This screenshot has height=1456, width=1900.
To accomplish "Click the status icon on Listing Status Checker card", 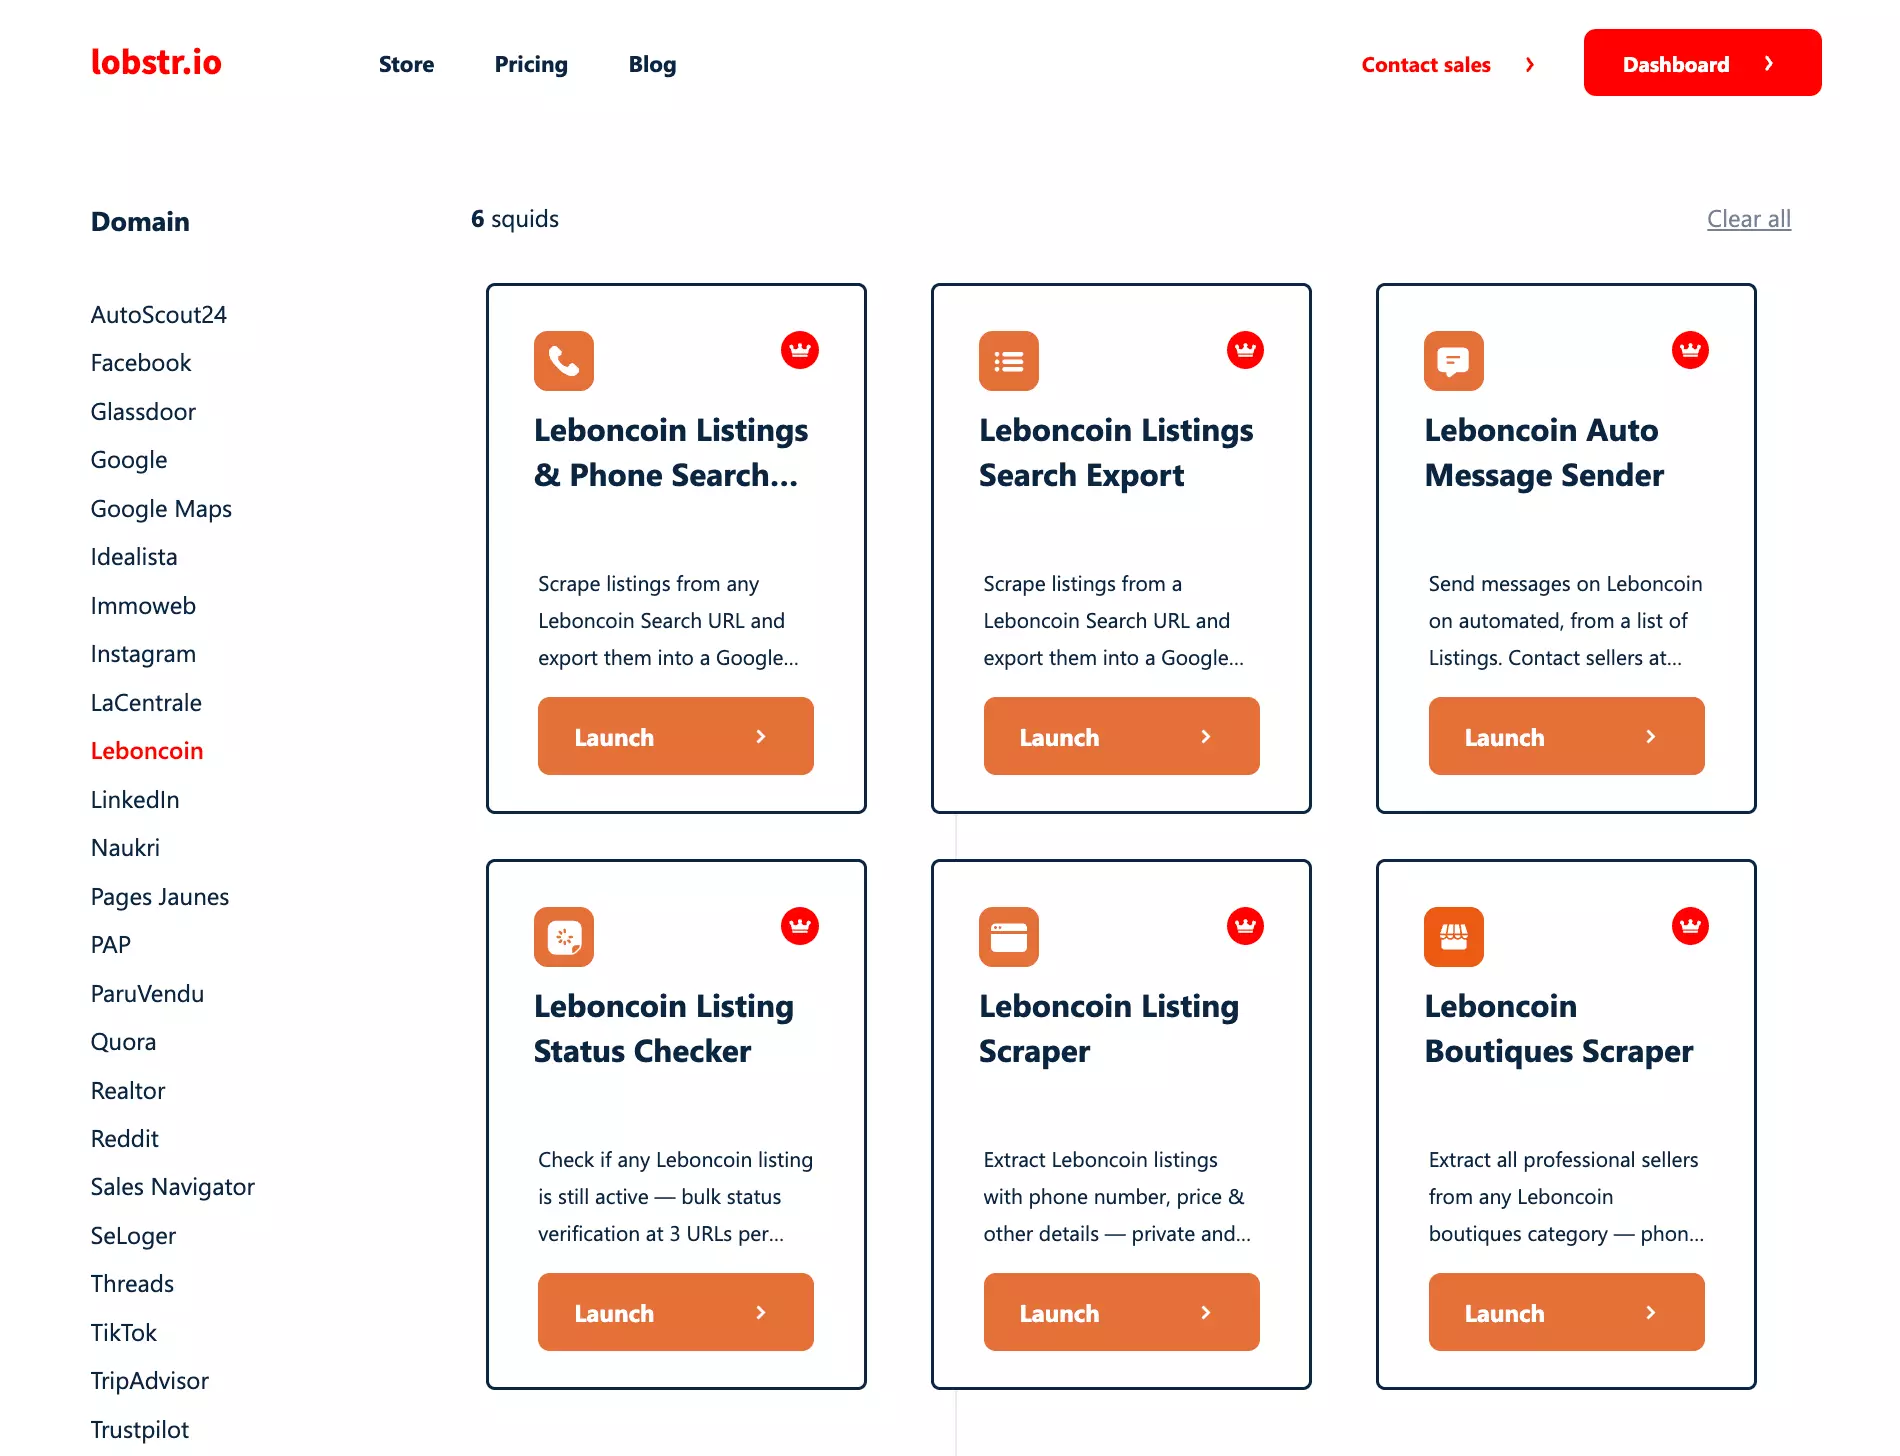I will (564, 937).
